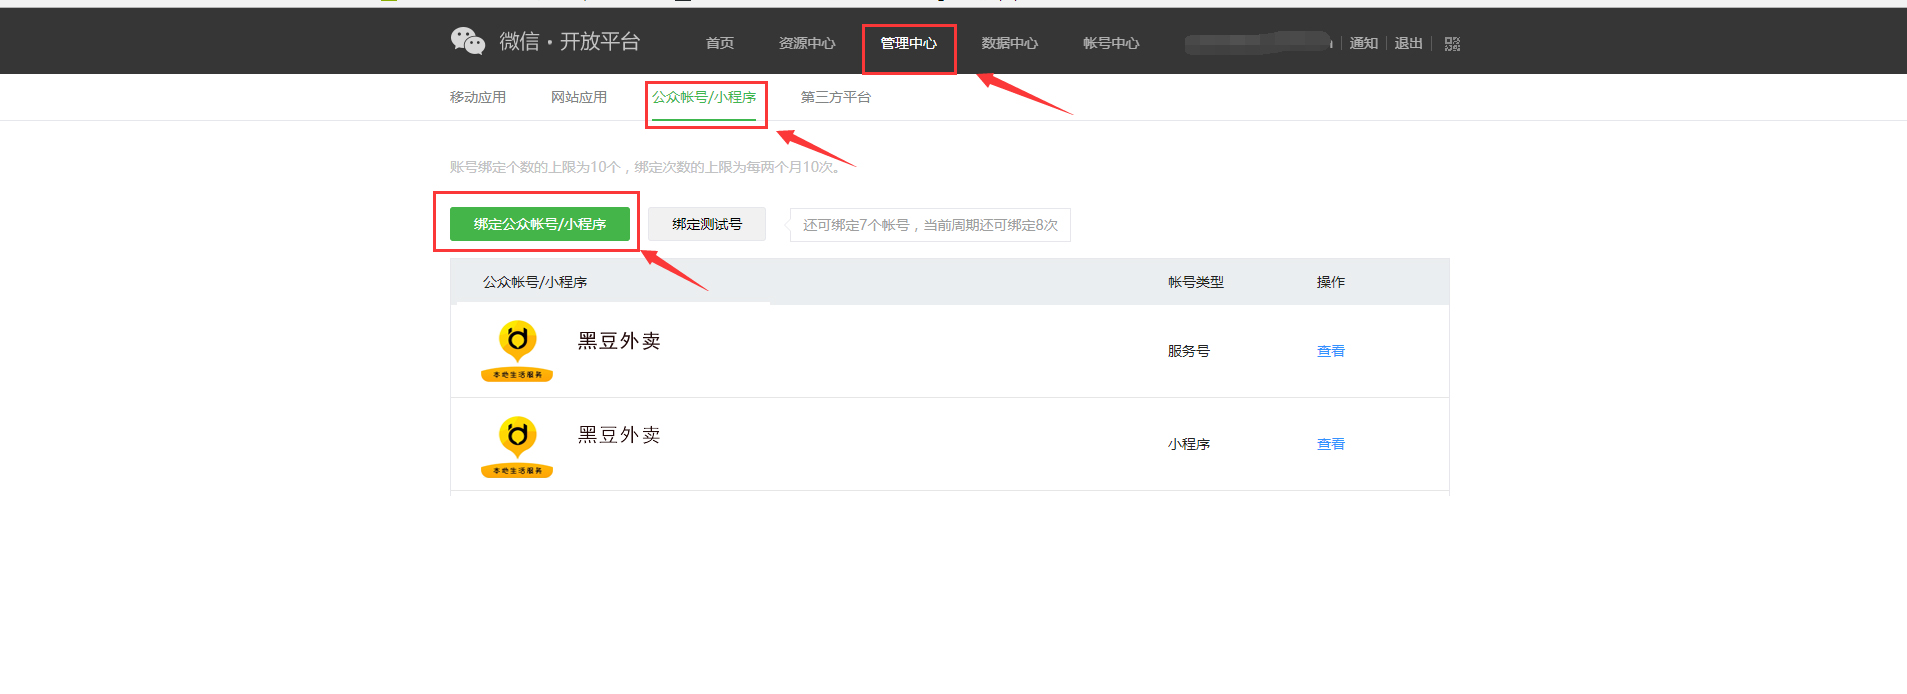Click 还可绑定7个帐号 remaining quota notice
Image resolution: width=1907 pixels, height=694 pixels.
click(930, 225)
